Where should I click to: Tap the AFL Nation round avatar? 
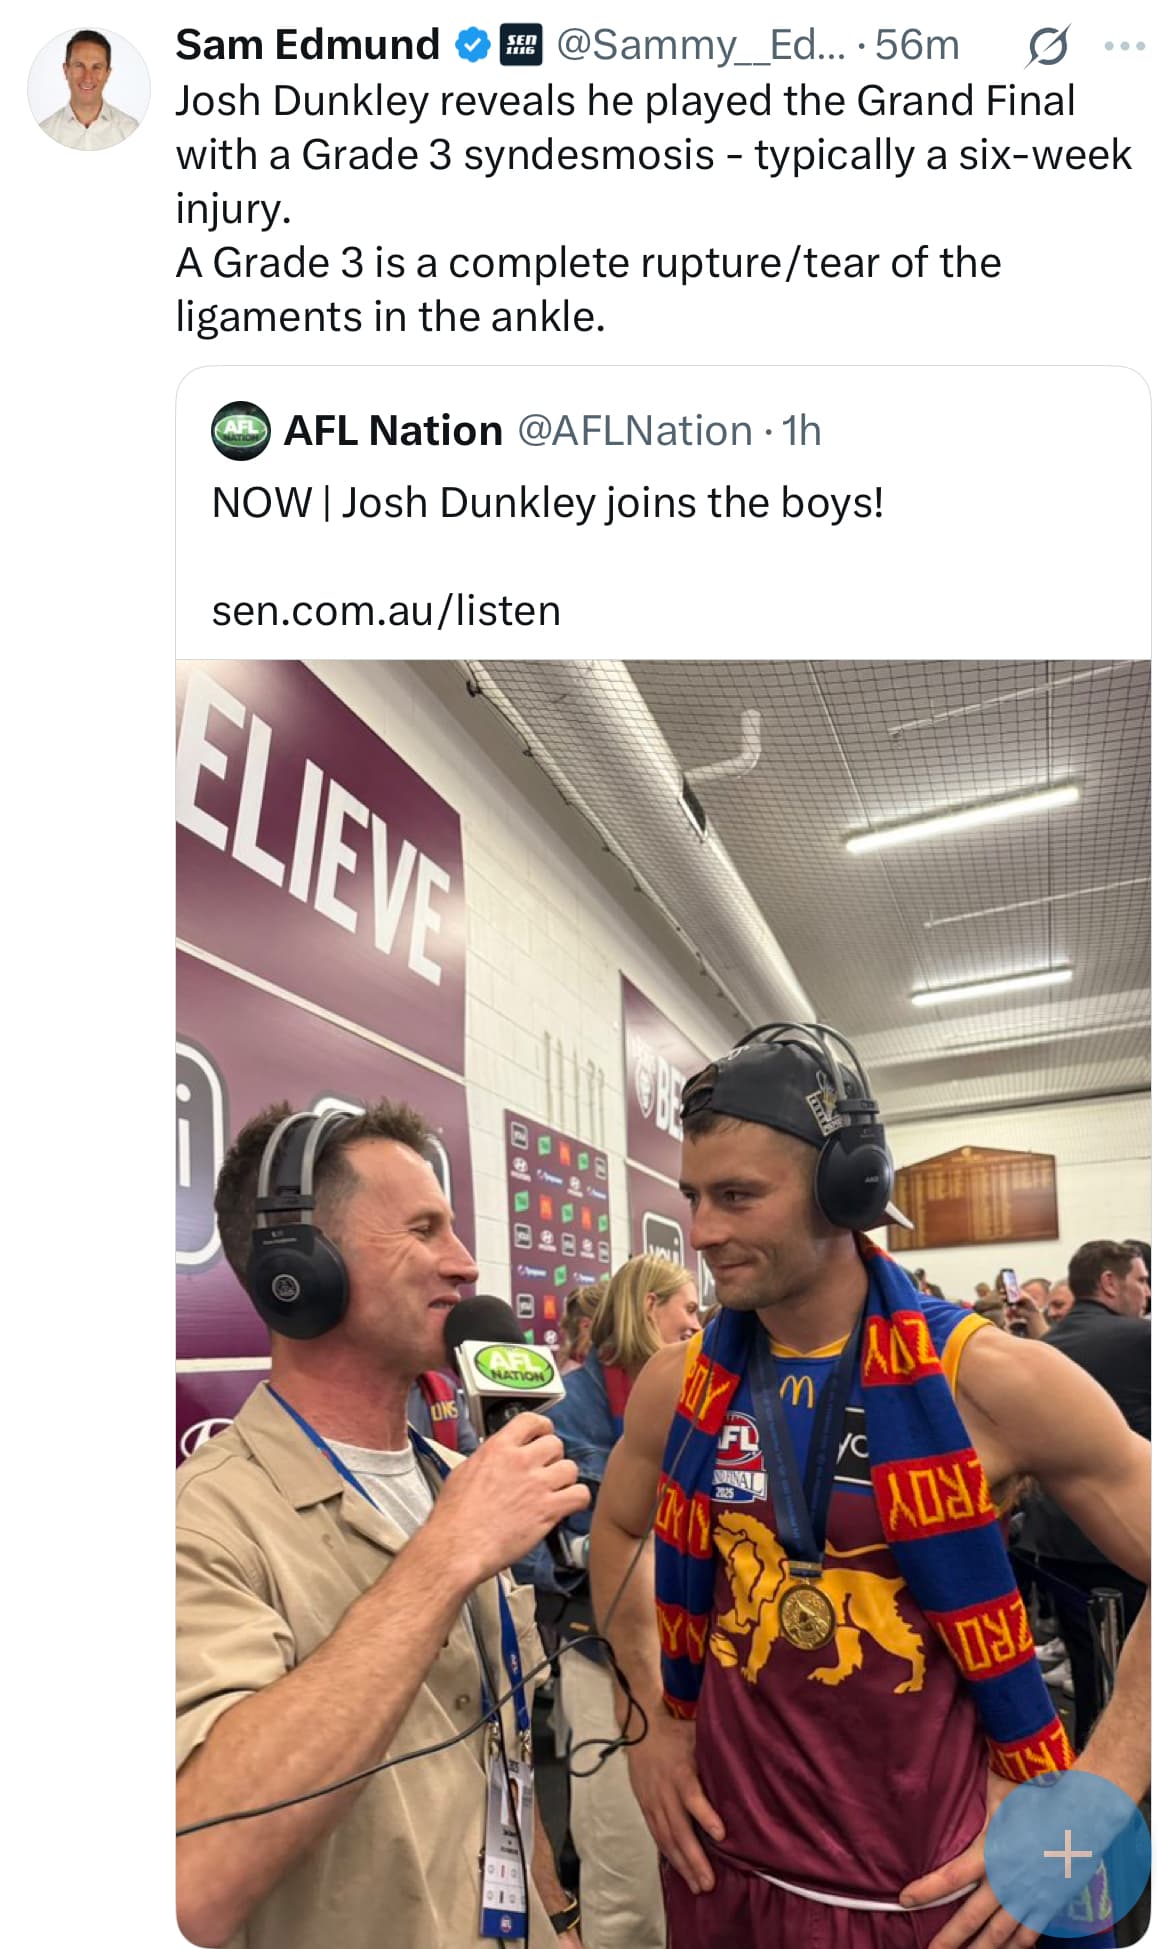coord(240,431)
